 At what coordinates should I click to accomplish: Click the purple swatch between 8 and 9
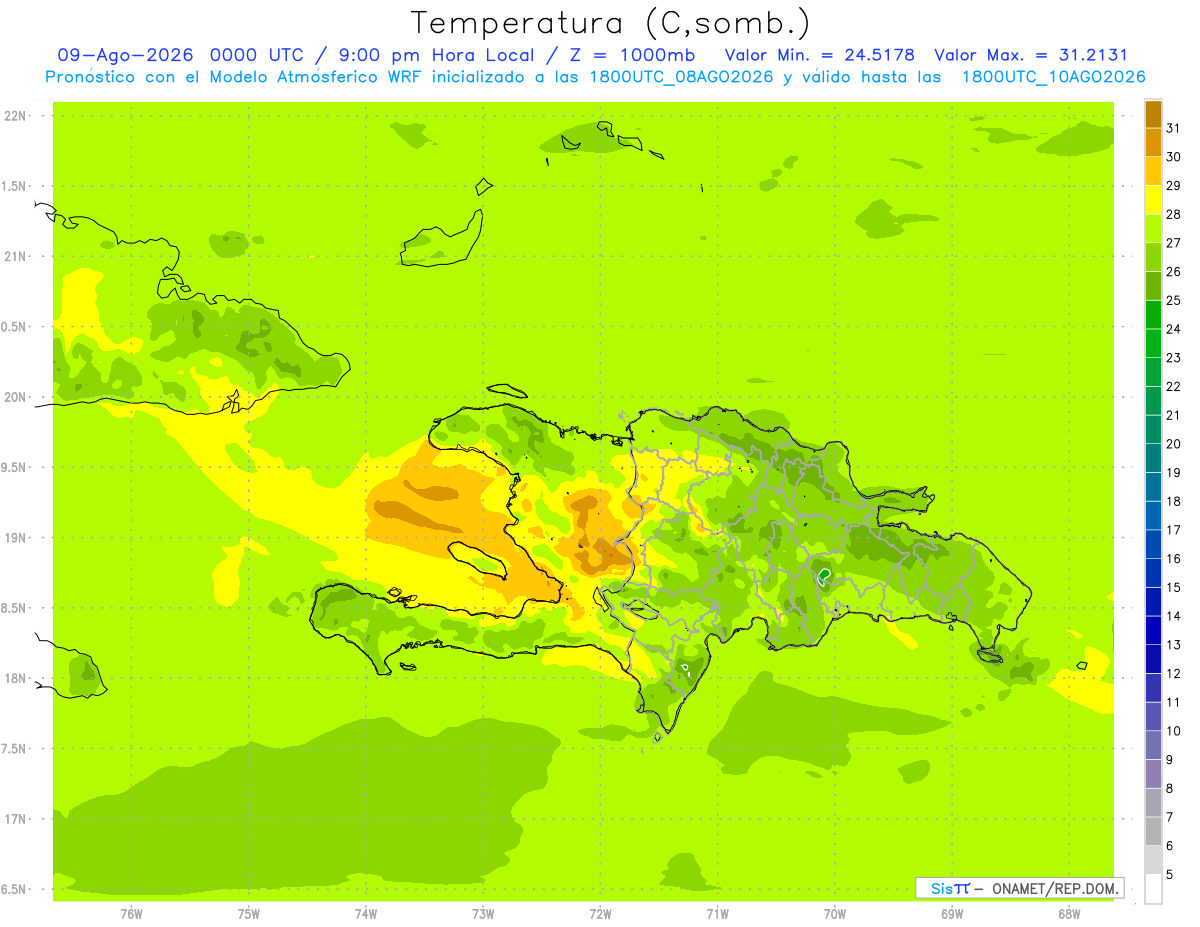click(1153, 774)
